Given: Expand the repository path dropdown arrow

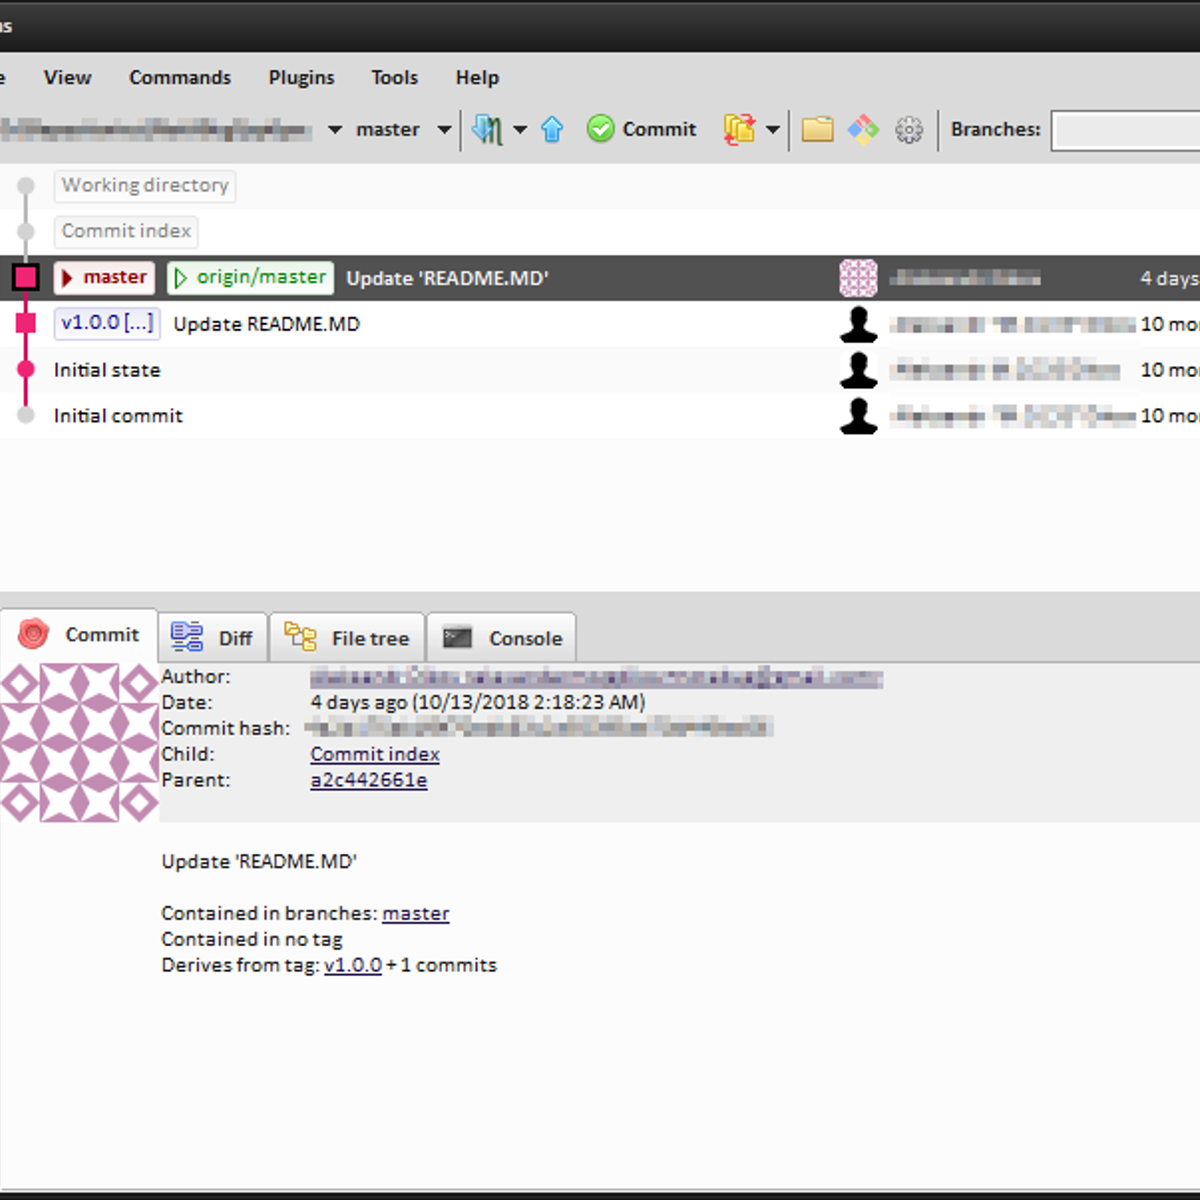Looking at the screenshot, I should (335, 130).
